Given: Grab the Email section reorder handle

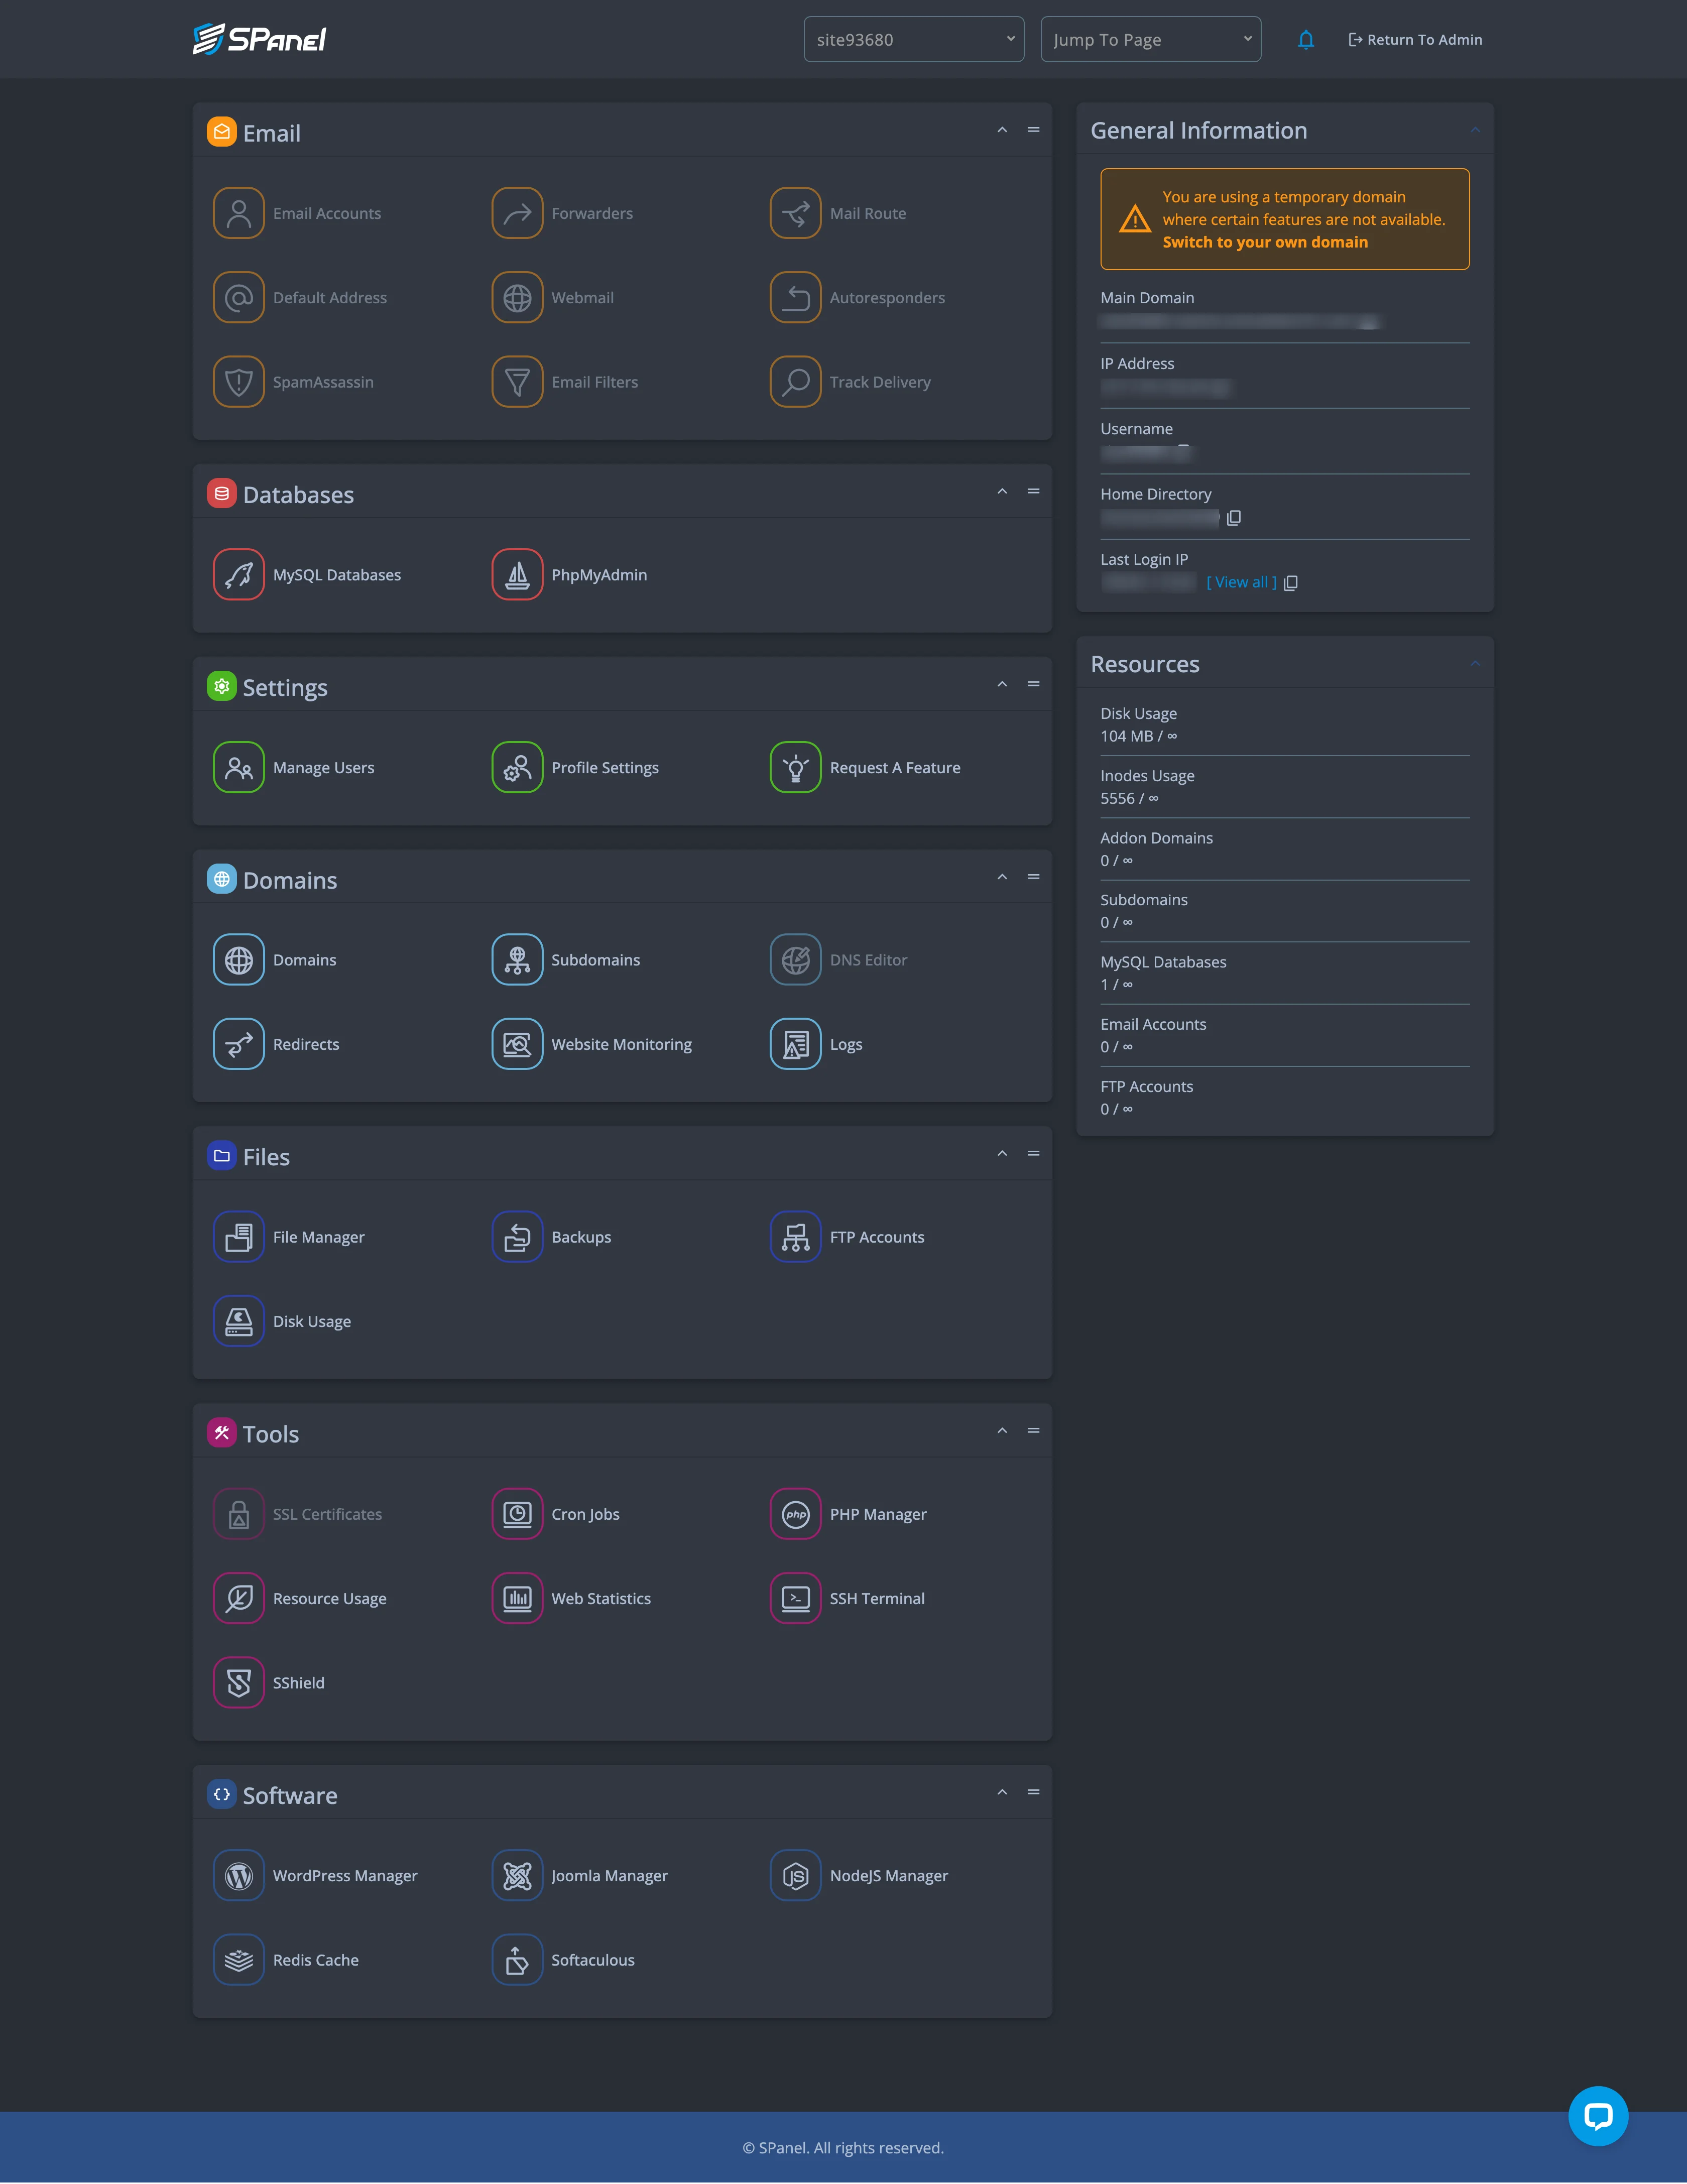Looking at the screenshot, I should tap(1033, 130).
